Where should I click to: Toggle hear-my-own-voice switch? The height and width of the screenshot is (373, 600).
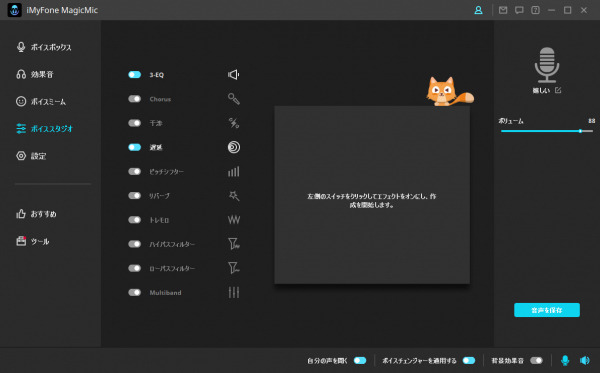pyautogui.click(x=360, y=360)
